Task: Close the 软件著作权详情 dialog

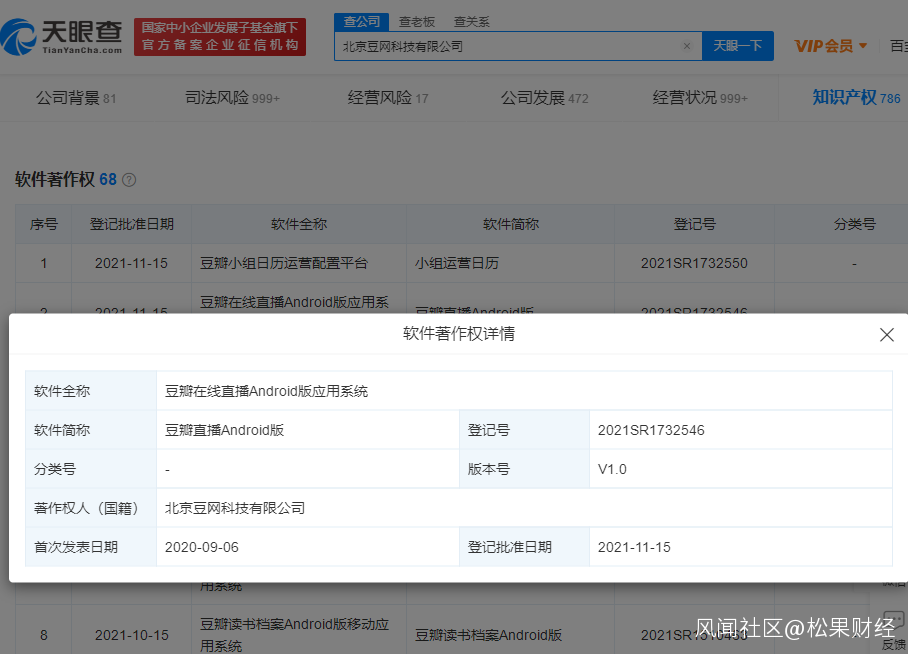Action: tap(887, 335)
